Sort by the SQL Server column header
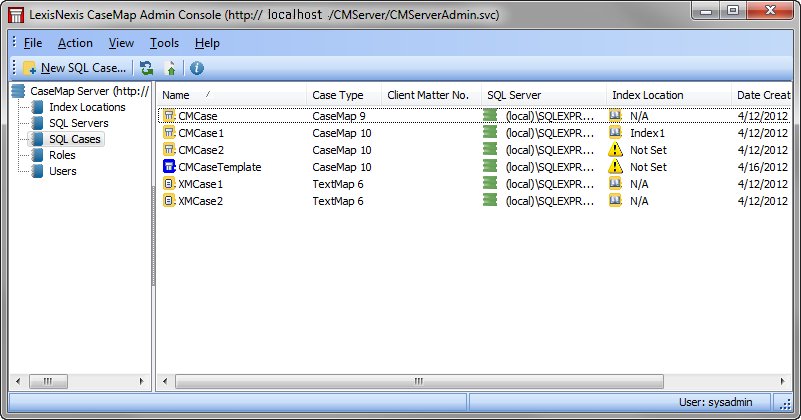 pyautogui.click(x=544, y=95)
